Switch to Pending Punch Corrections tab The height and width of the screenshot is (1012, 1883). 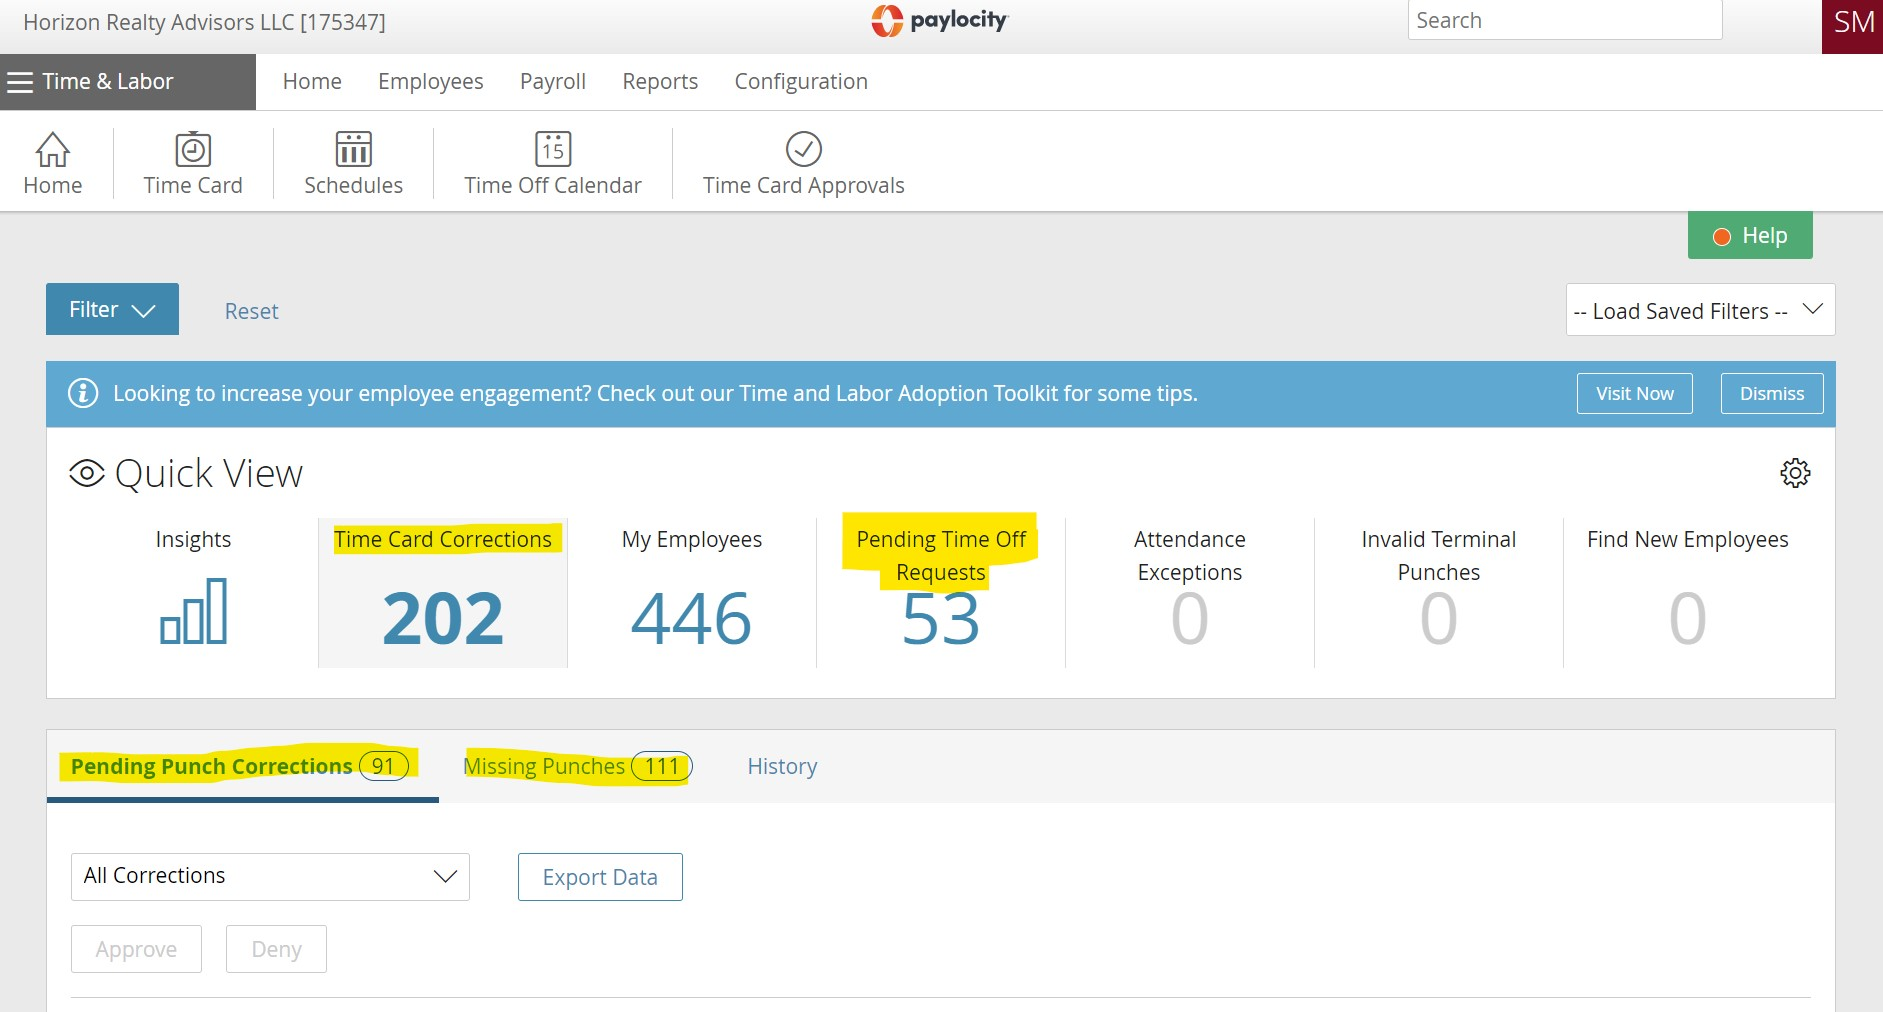tap(240, 766)
